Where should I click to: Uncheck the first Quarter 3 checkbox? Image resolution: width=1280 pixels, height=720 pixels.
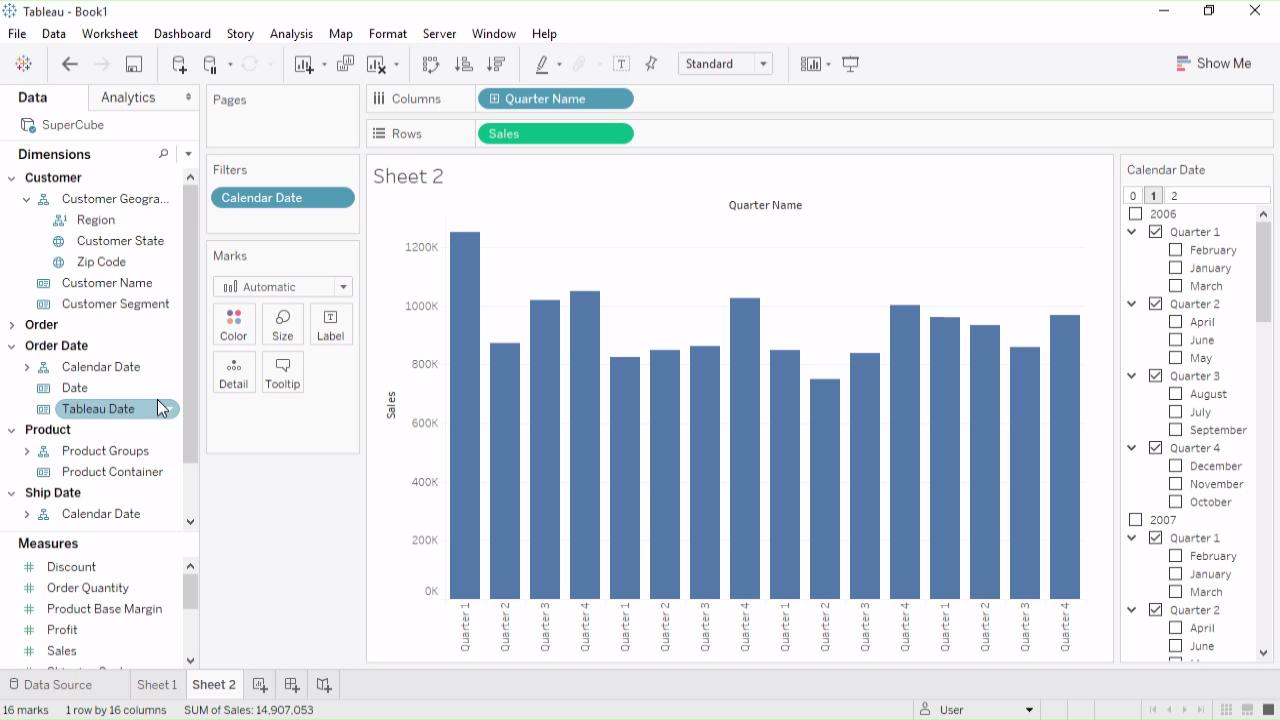click(x=1156, y=376)
